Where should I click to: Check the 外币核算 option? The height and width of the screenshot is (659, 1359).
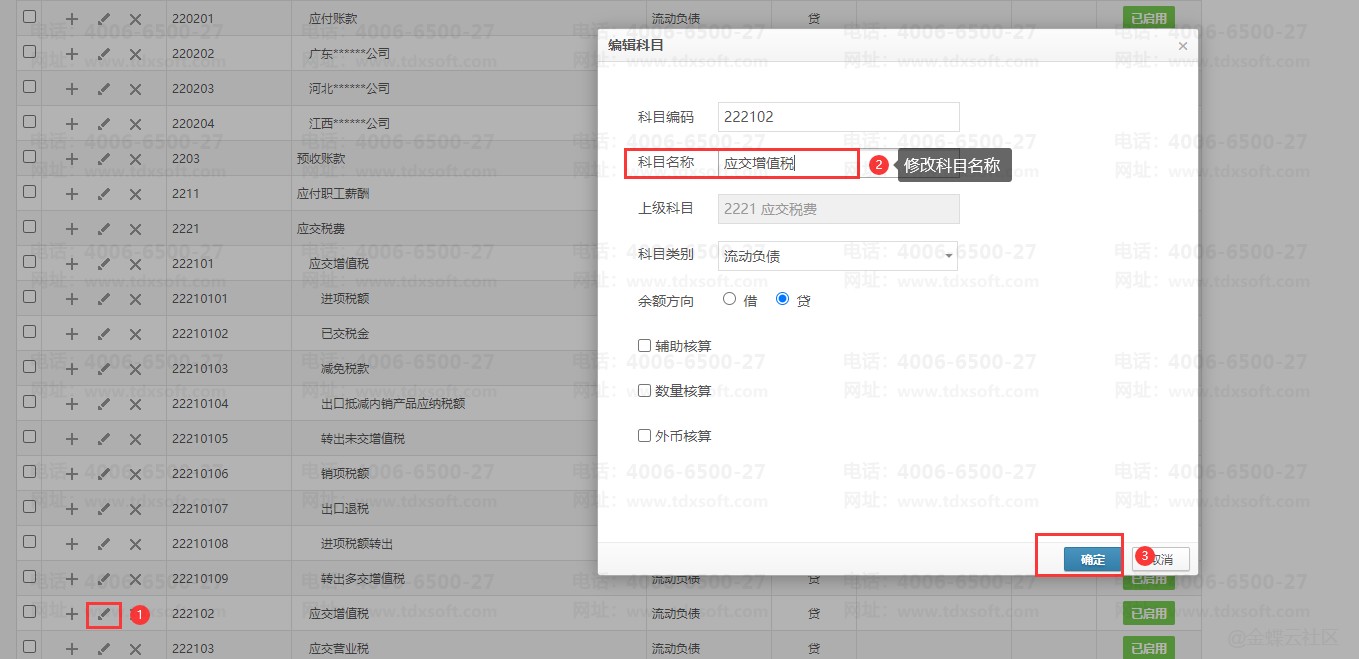click(x=645, y=436)
